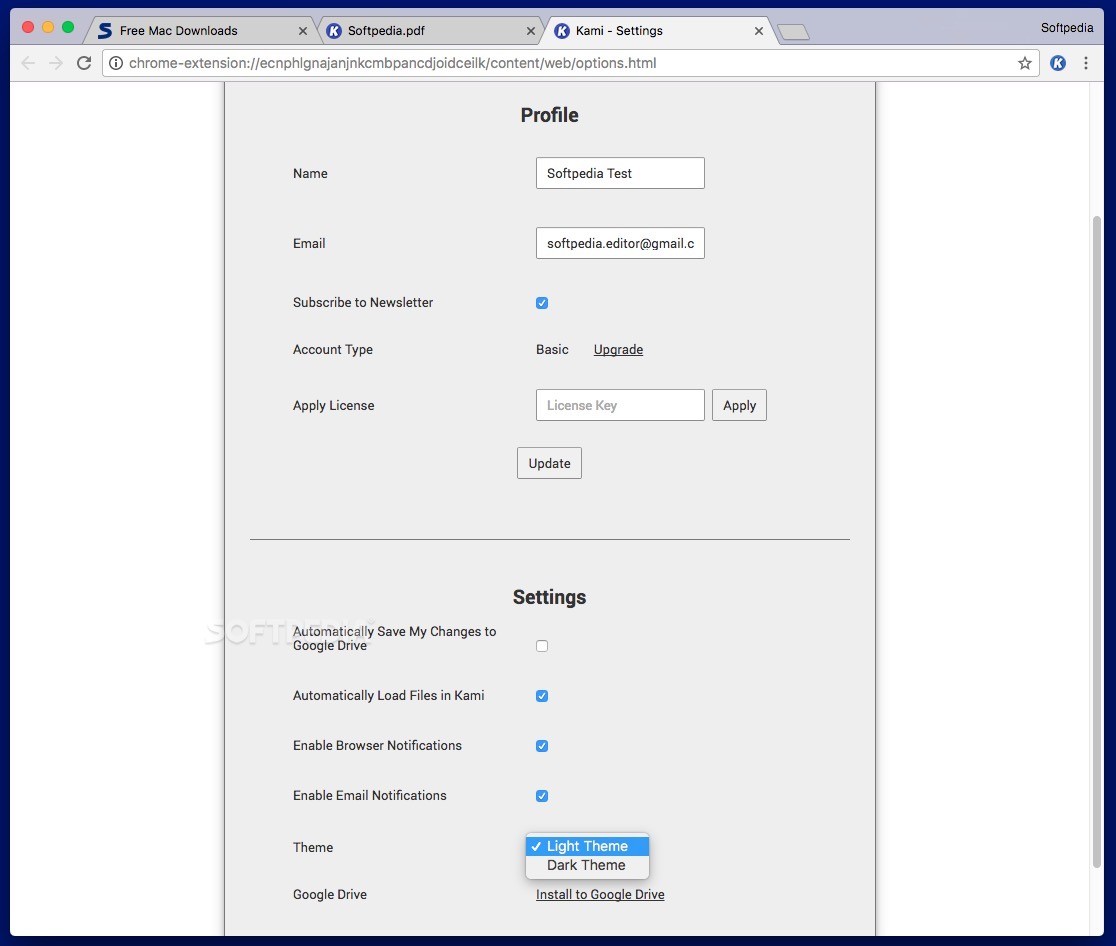Image resolution: width=1116 pixels, height=946 pixels.
Task: Click the page info icon in the address bar
Action: tap(117, 62)
